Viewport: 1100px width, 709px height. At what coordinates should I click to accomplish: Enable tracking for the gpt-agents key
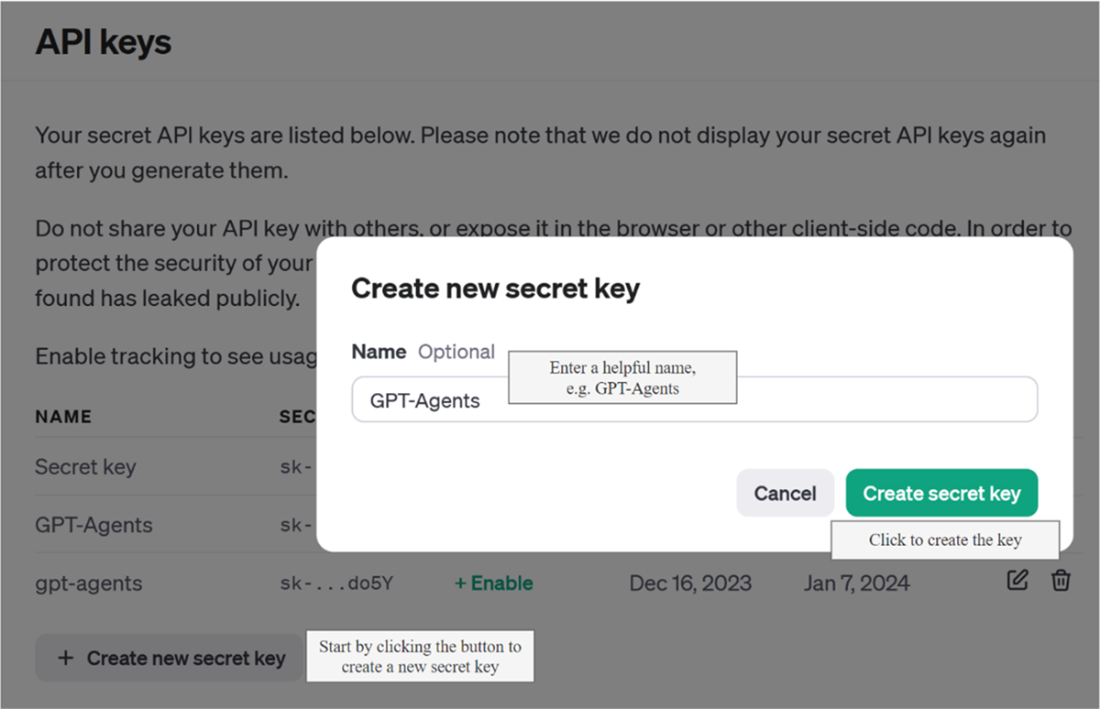tap(494, 583)
